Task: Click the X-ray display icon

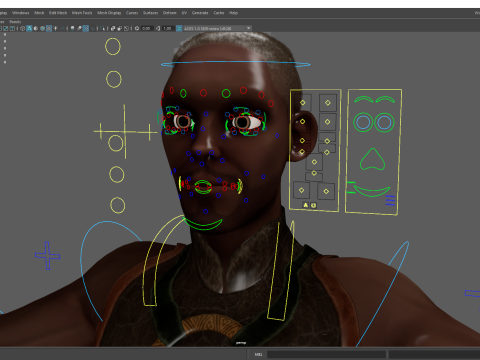Action: [x=113, y=28]
